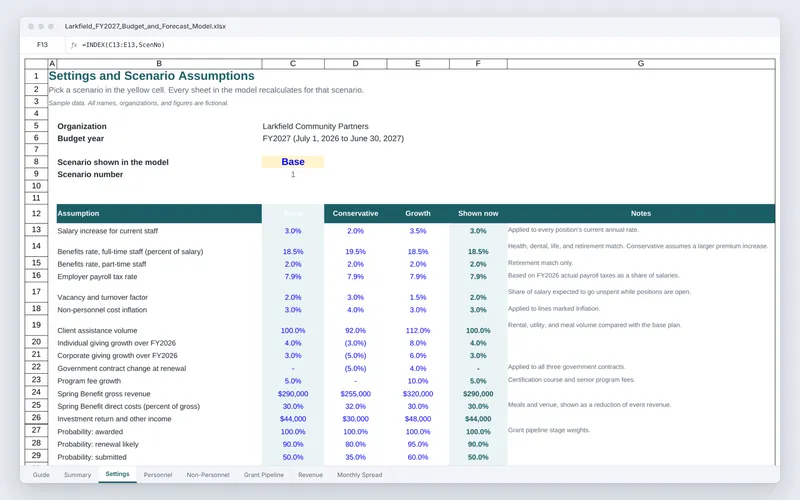Select Base $44,000 investment return cell
Image resolution: width=800 pixels, height=500 pixels.
pyautogui.click(x=293, y=418)
